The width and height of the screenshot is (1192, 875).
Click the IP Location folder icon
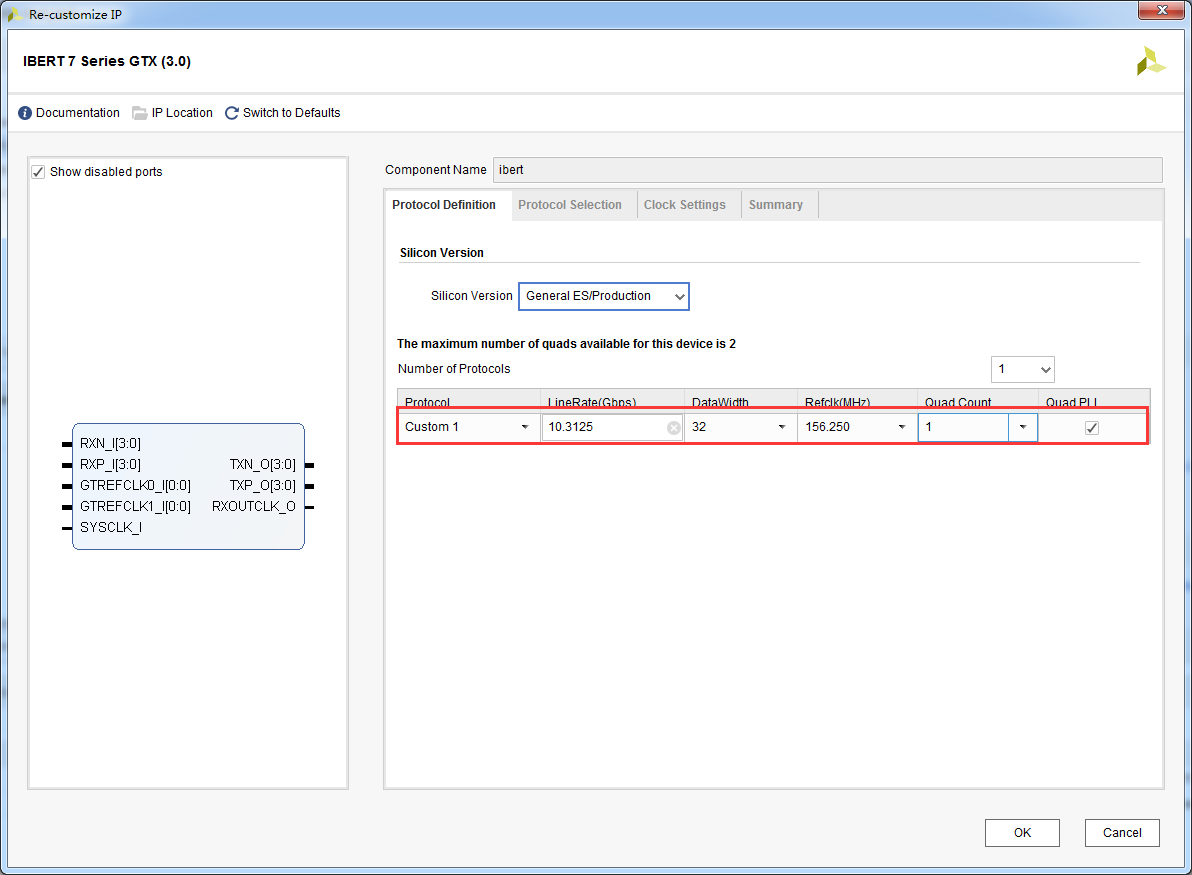(x=140, y=113)
